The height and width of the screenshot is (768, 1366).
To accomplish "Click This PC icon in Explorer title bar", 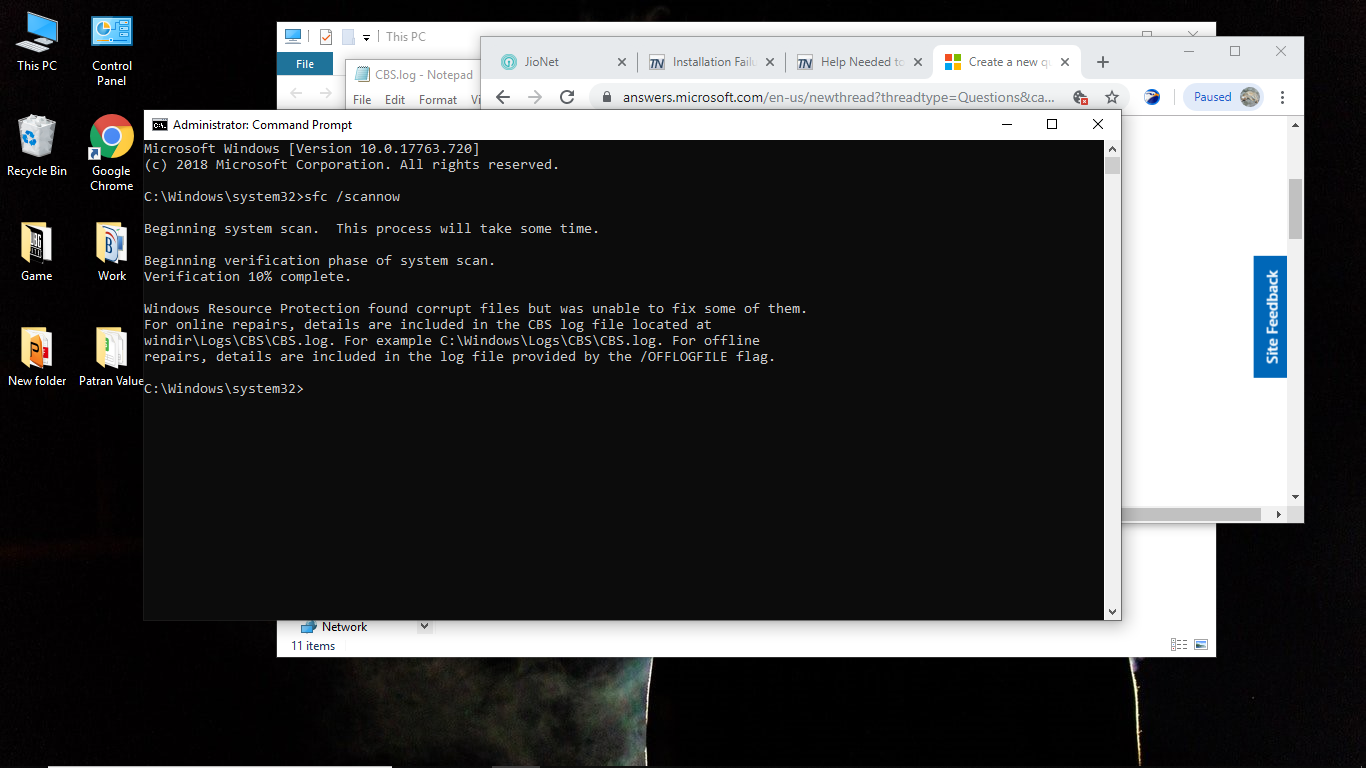I will [x=293, y=36].
